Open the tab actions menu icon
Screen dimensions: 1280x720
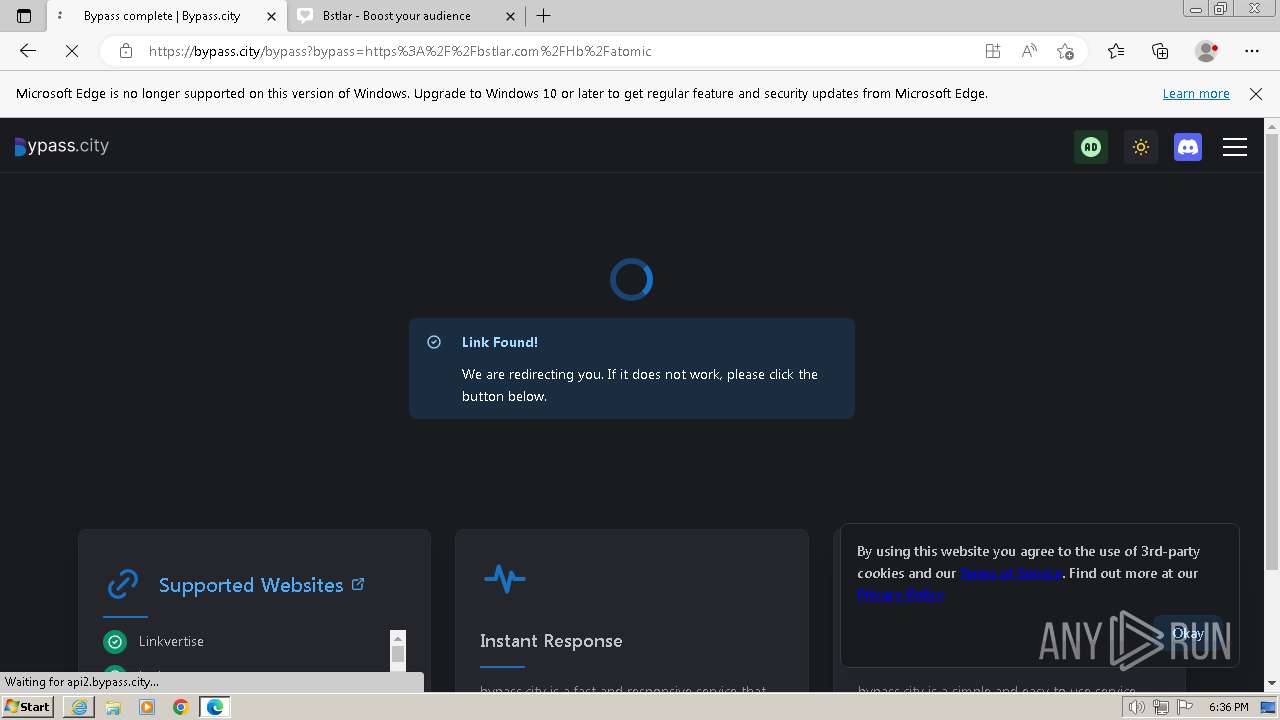tap(24, 16)
